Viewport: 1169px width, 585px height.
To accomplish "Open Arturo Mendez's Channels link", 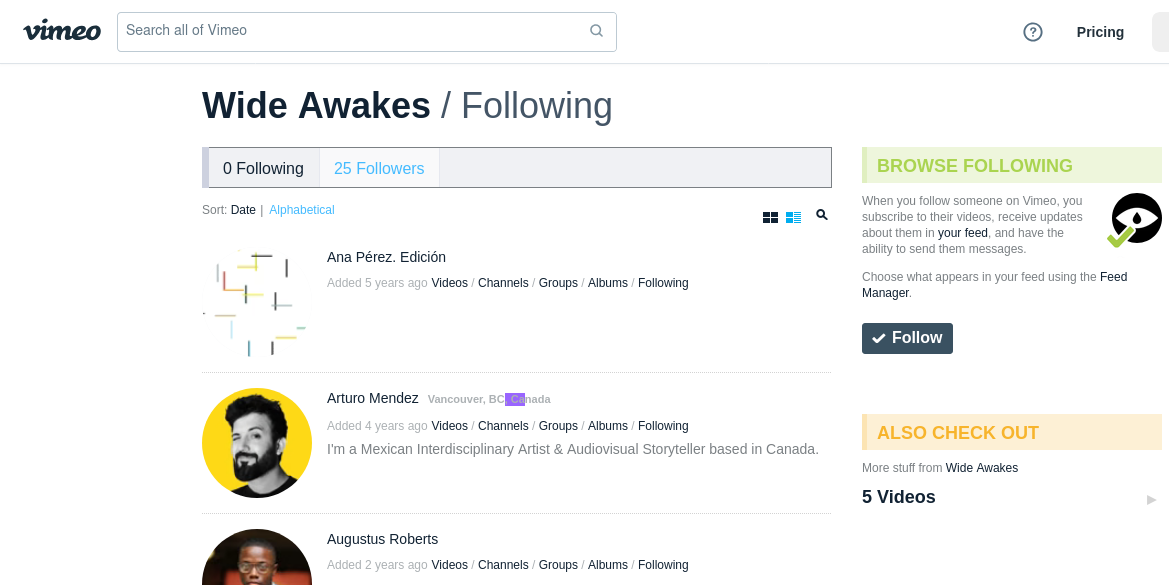I will [503, 426].
